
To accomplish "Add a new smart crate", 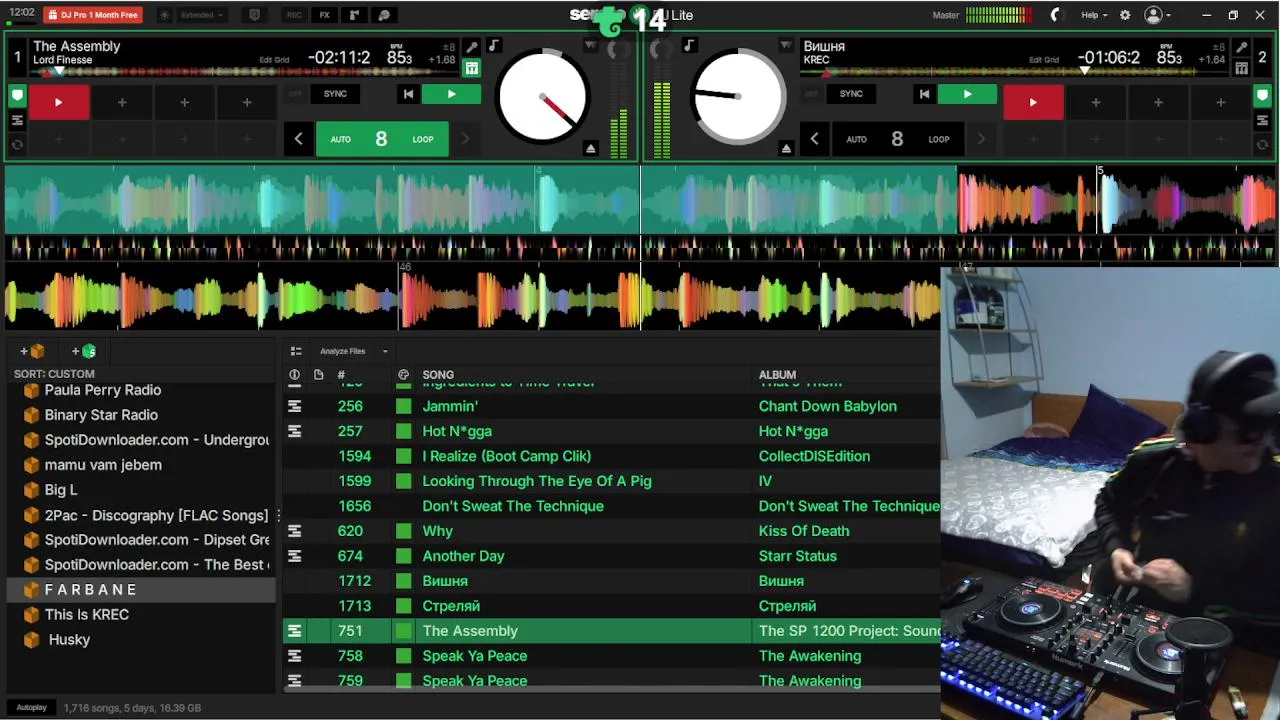I will 84,351.
